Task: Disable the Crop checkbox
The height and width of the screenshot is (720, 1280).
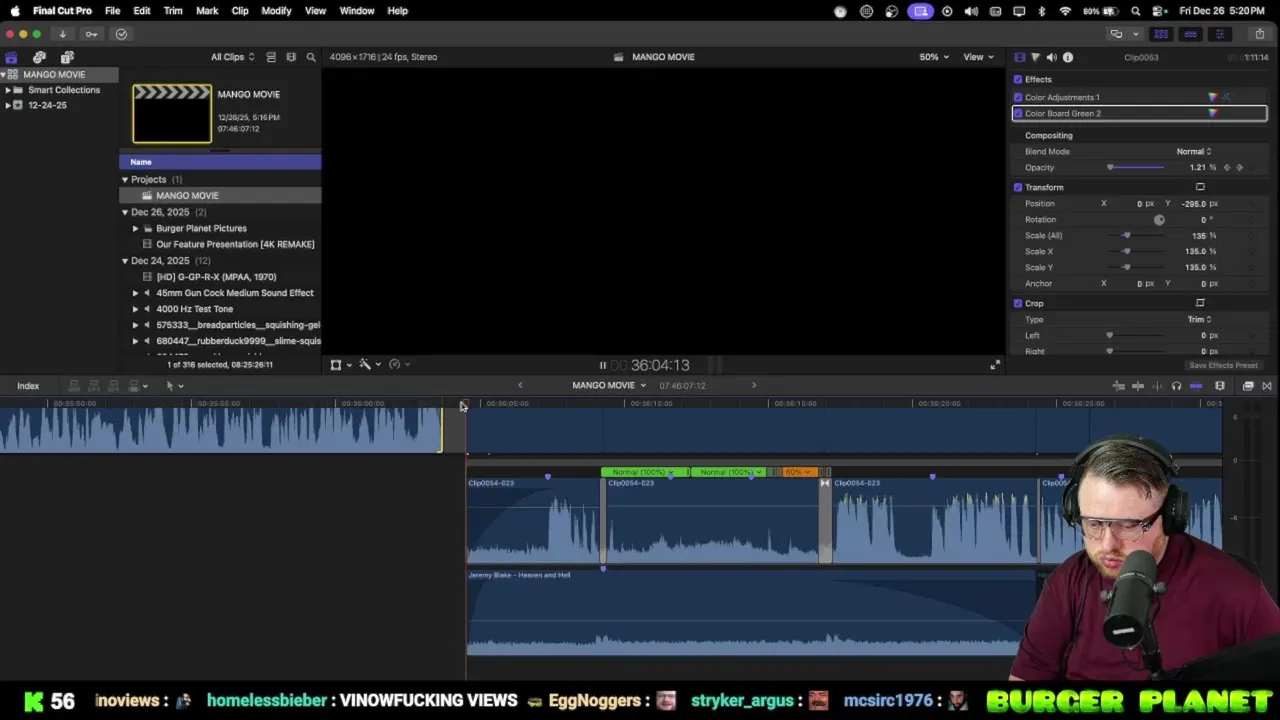Action: pos(1018,303)
